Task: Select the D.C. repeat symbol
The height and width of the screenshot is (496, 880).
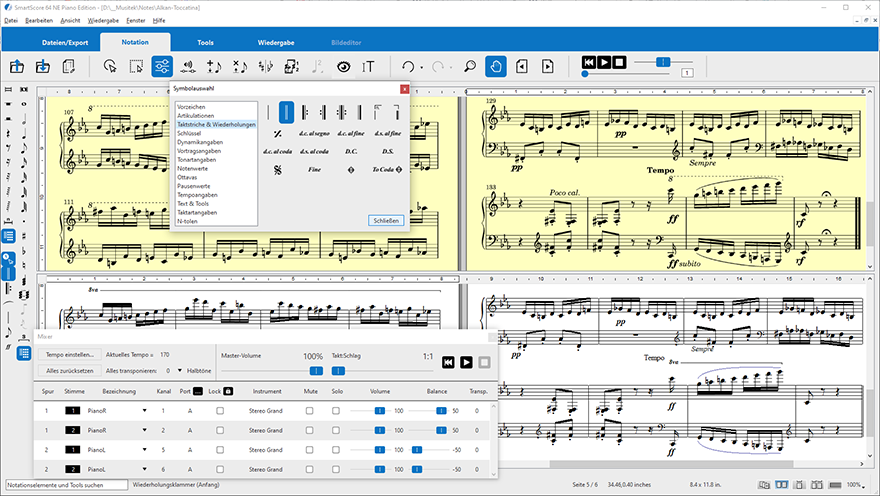Action: pos(351,151)
